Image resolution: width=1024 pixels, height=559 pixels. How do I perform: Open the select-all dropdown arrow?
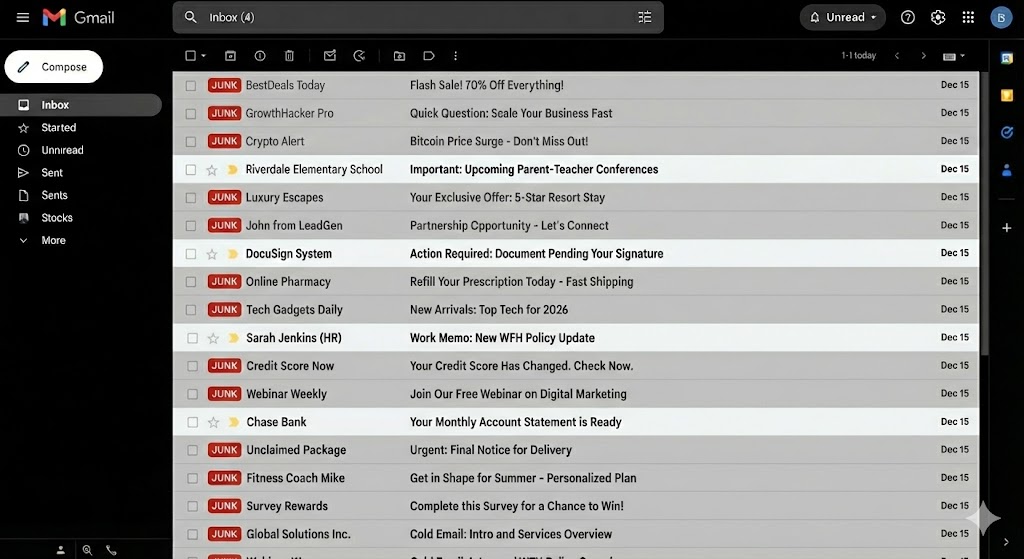tap(203, 56)
